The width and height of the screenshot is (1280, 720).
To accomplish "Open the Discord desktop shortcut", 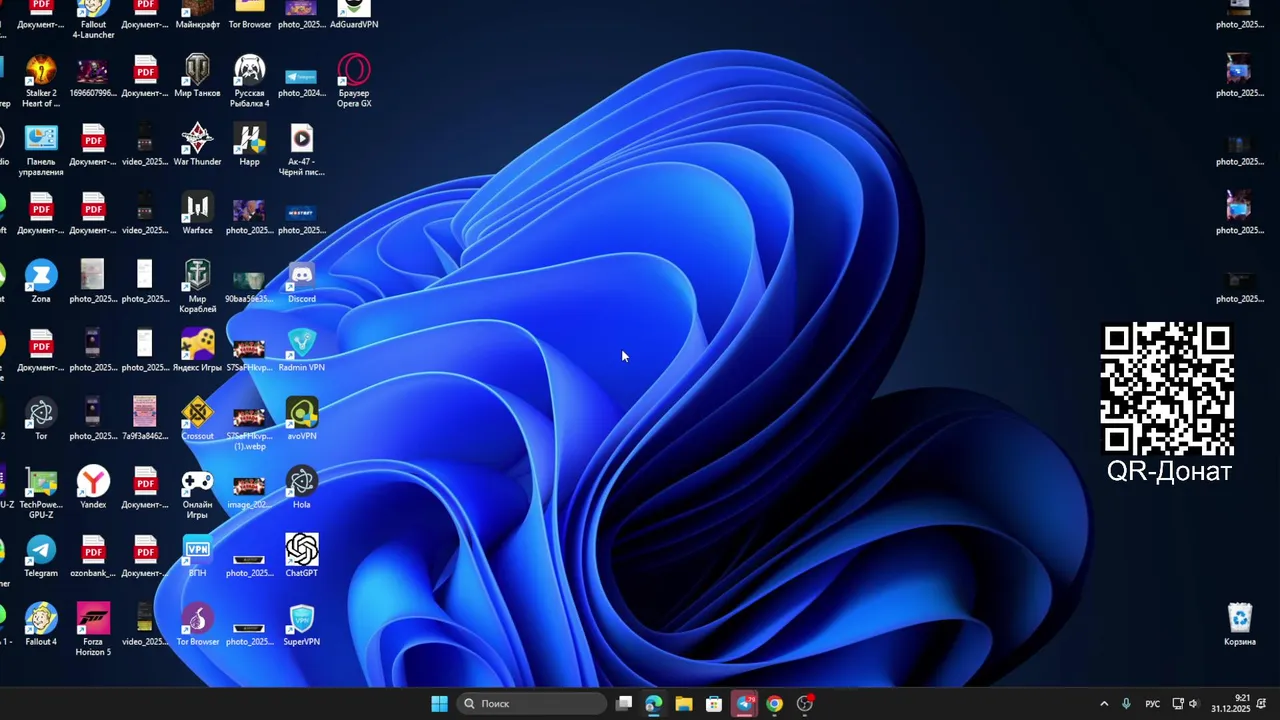I will 301,282.
